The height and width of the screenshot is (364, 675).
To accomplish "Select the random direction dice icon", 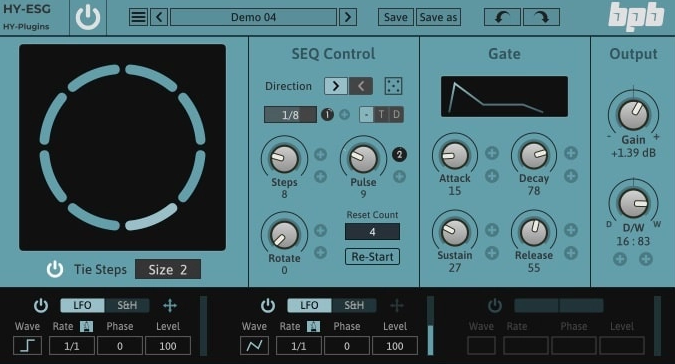I will click(393, 86).
